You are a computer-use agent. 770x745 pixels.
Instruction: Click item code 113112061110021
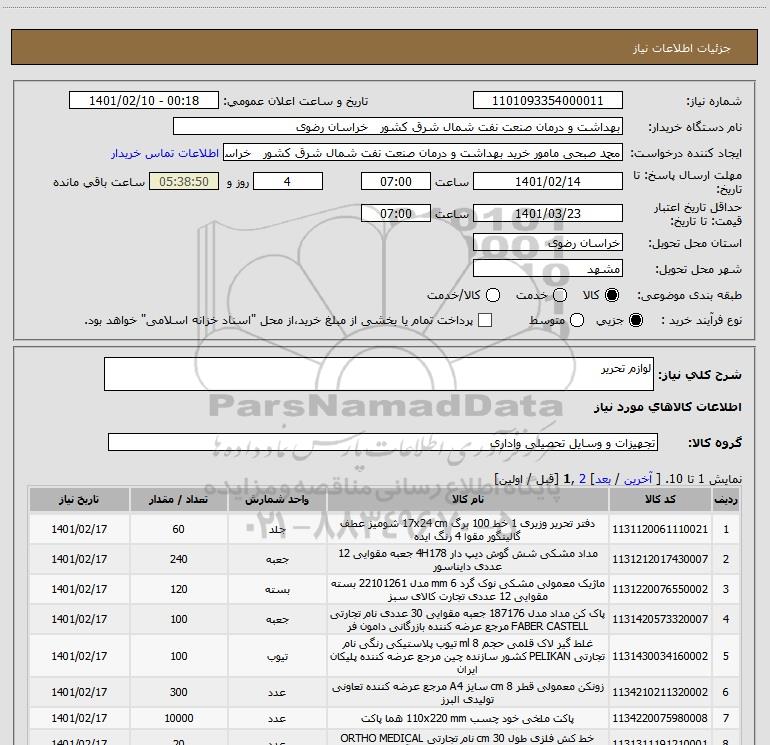[660, 529]
